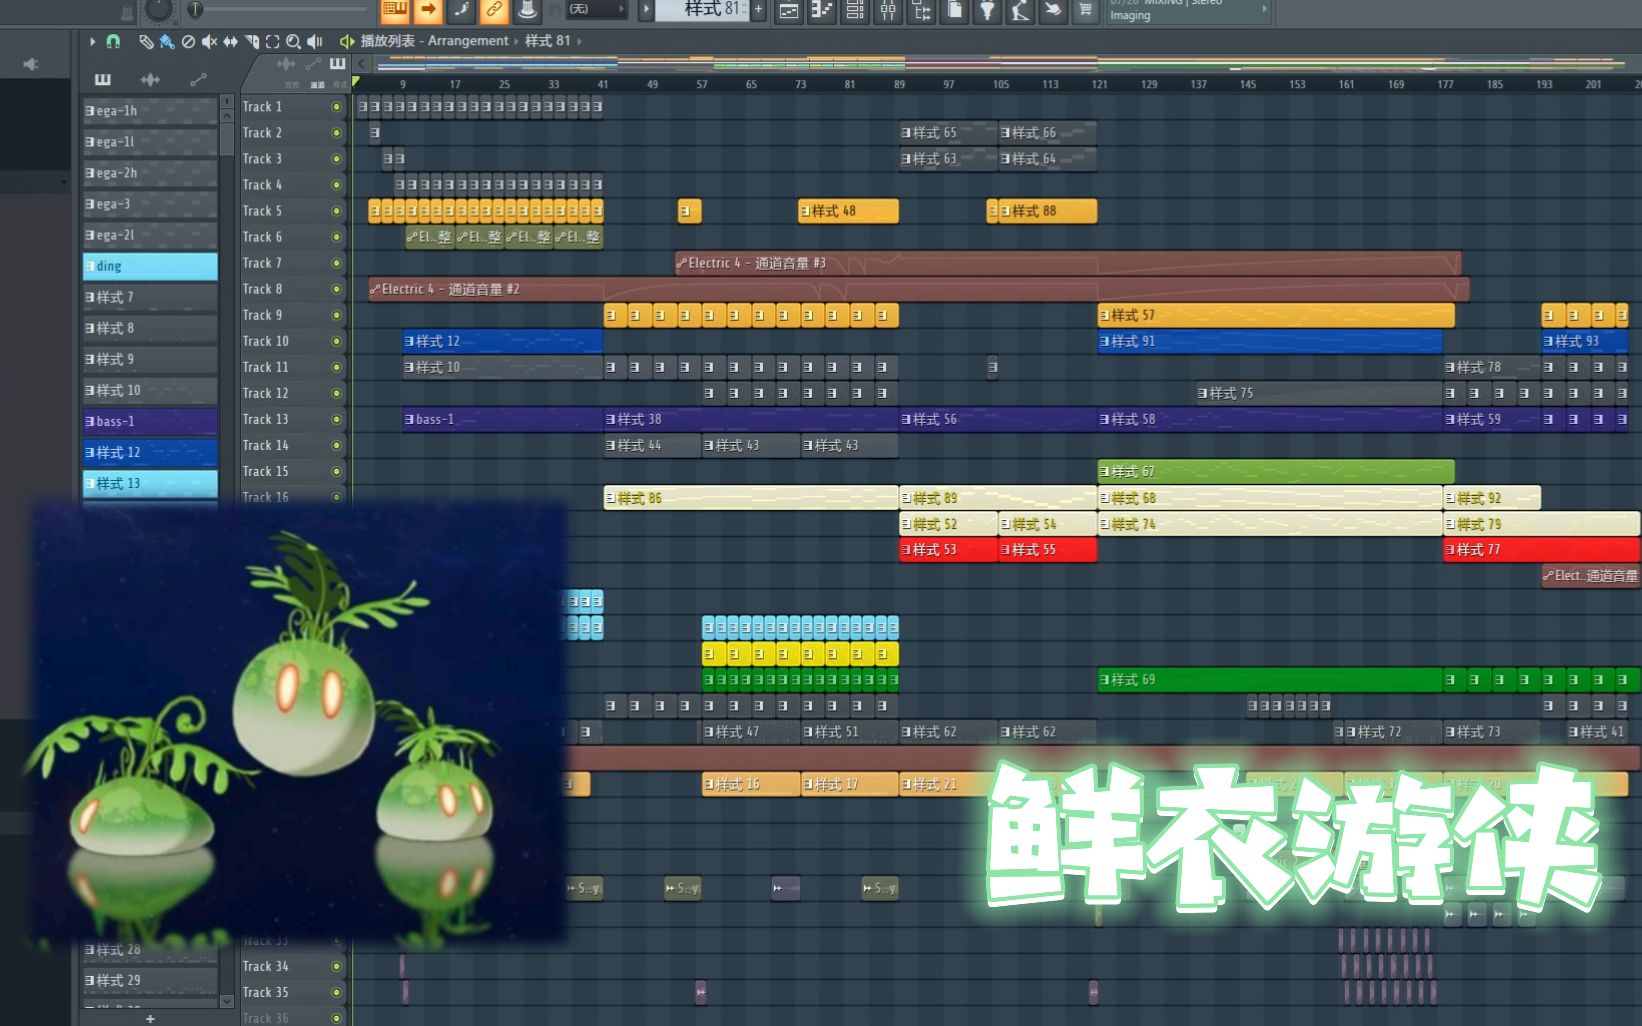
Task: Click the metronome-shaped toolbar icon
Action: [x=527, y=10]
